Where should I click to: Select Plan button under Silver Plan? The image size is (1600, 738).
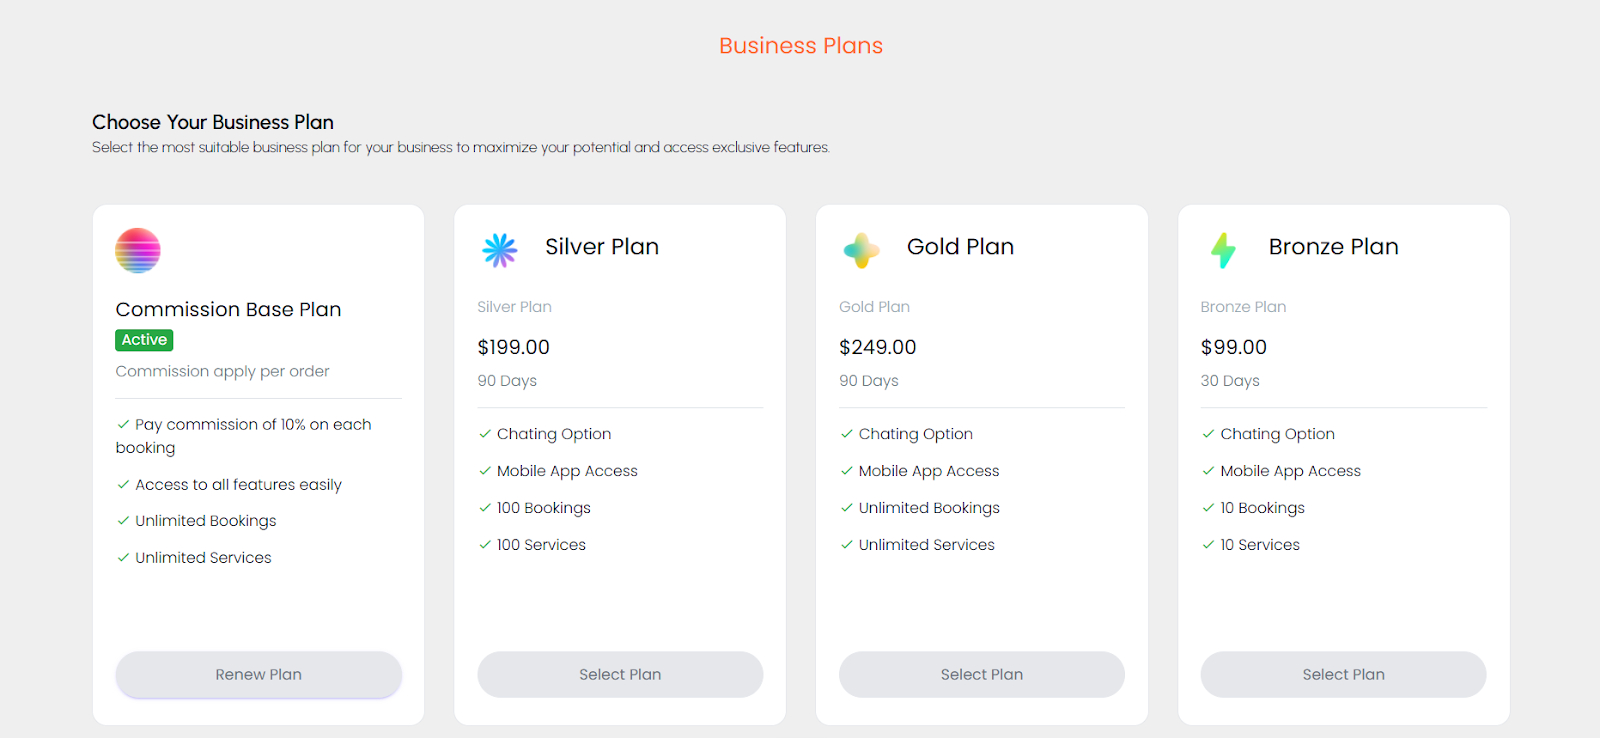[620, 675]
